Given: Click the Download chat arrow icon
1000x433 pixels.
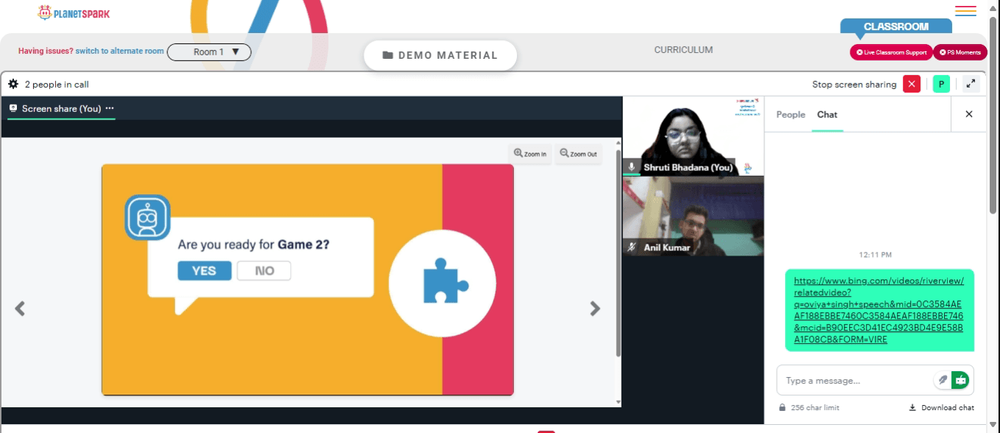Looking at the screenshot, I should click(x=913, y=407).
